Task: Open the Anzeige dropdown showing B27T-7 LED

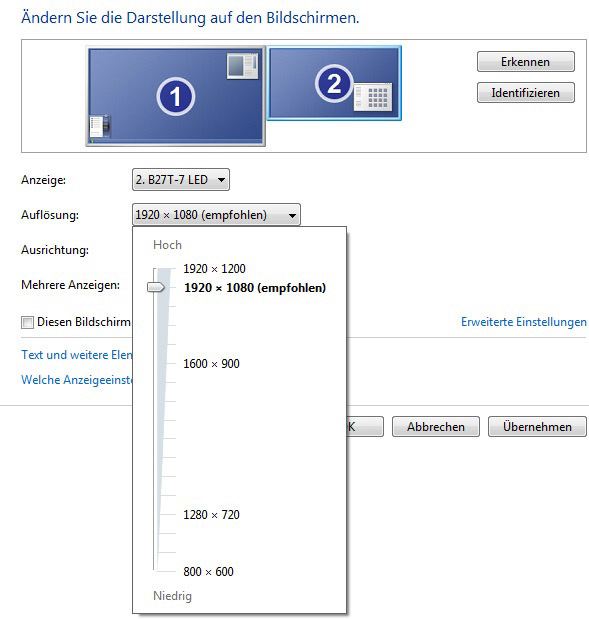Action: (181, 180)
